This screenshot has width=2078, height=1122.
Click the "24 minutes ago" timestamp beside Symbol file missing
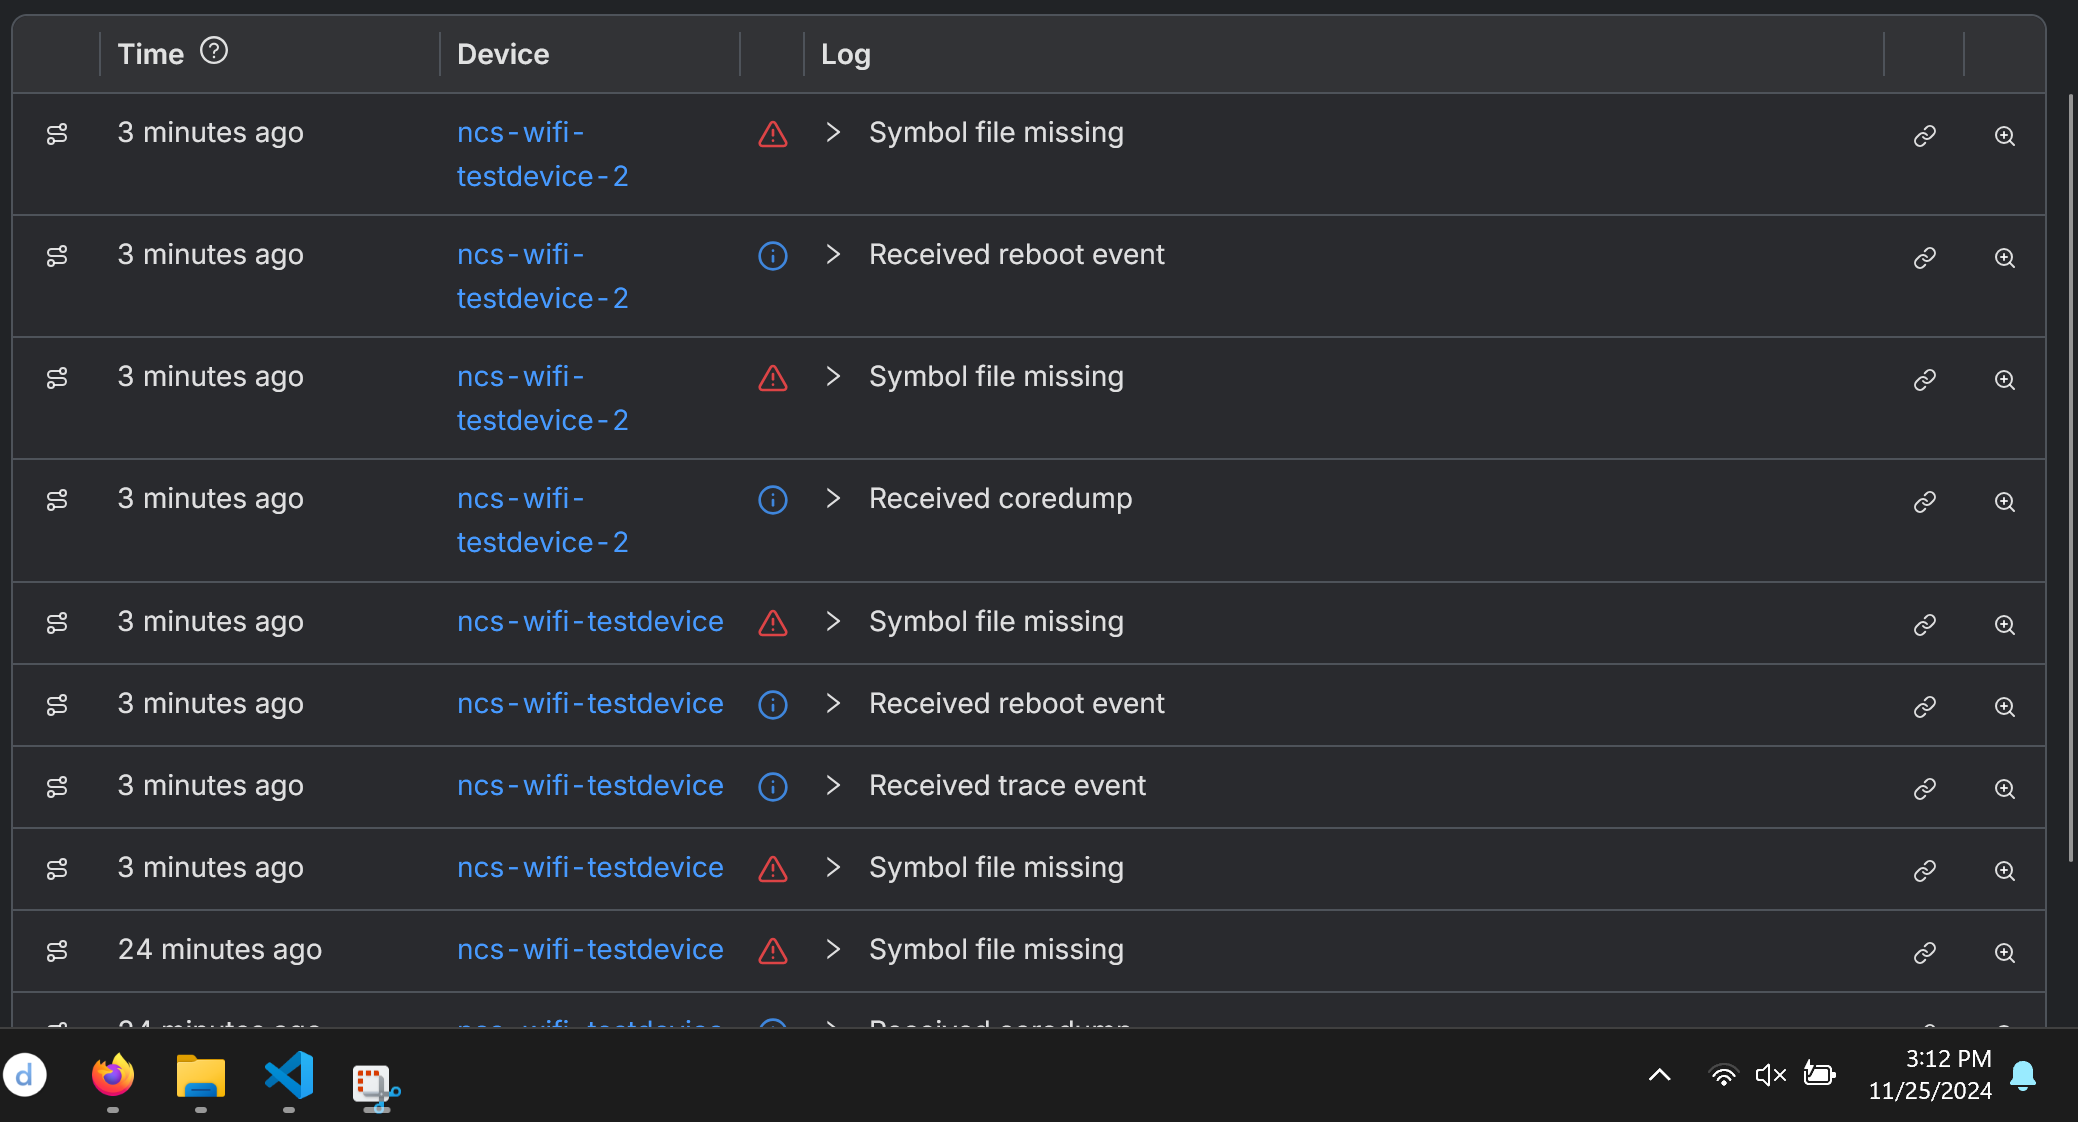[x=220, y=949]
